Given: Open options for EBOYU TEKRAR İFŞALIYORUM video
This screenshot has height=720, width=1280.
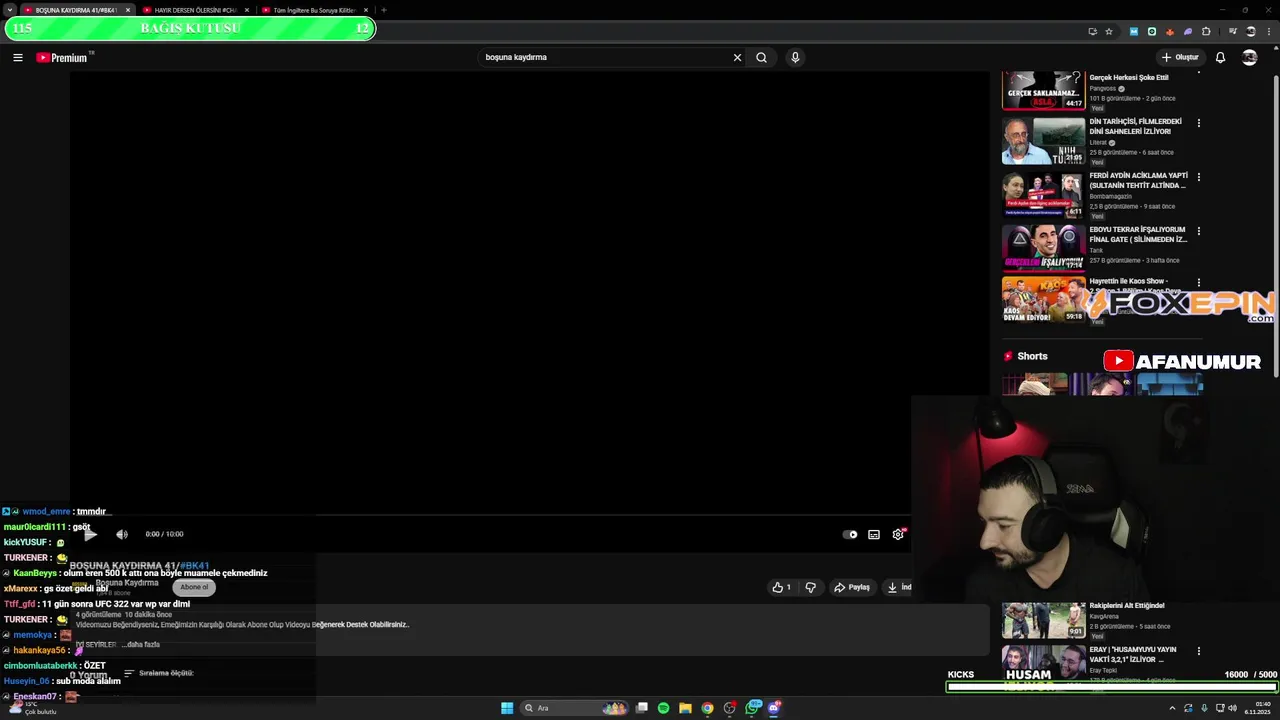Looking at the screenshot, I should coord(1198,231).
